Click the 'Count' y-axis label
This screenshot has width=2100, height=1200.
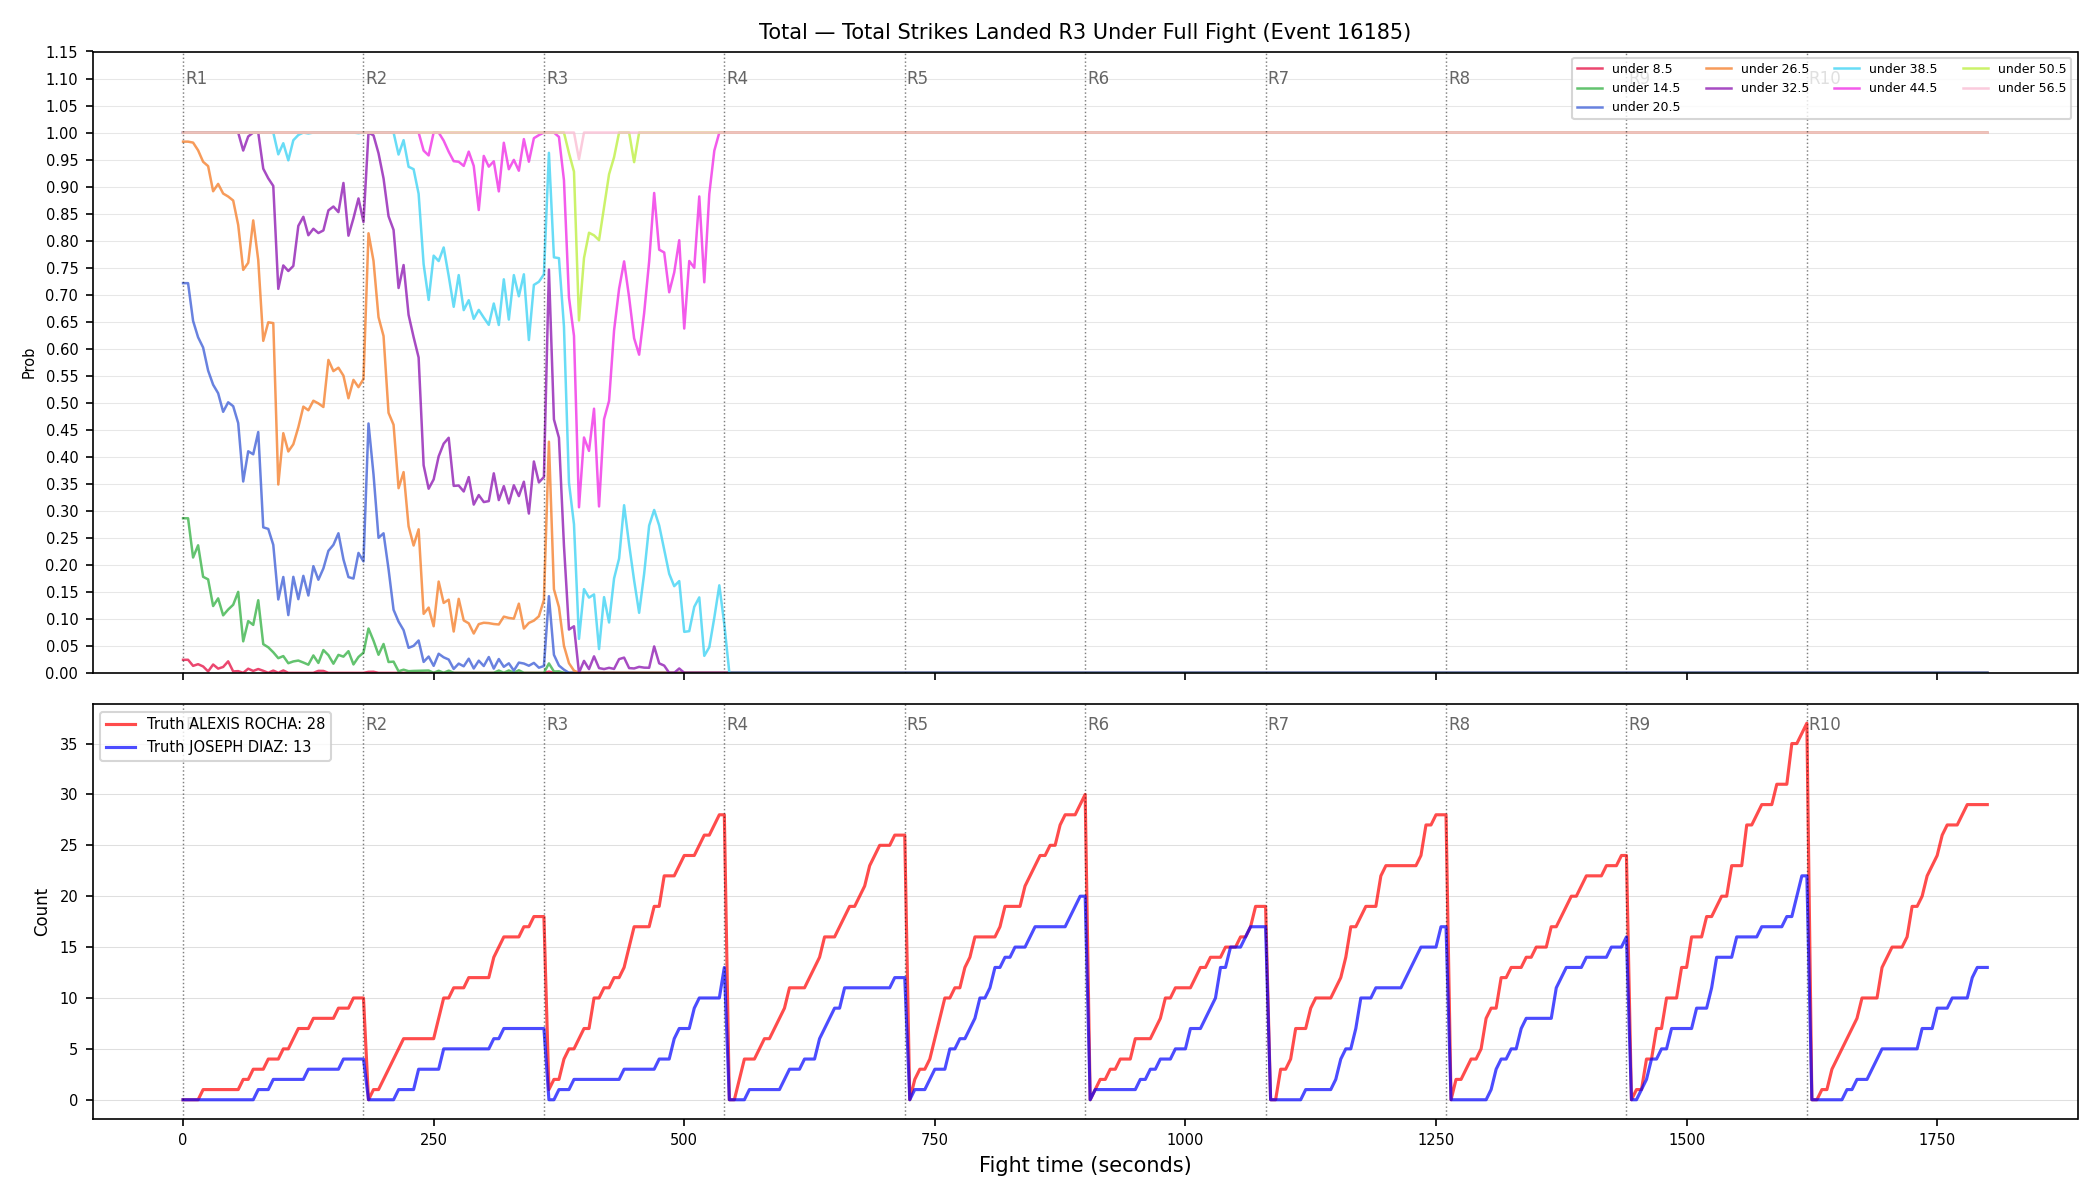[41, 912]
